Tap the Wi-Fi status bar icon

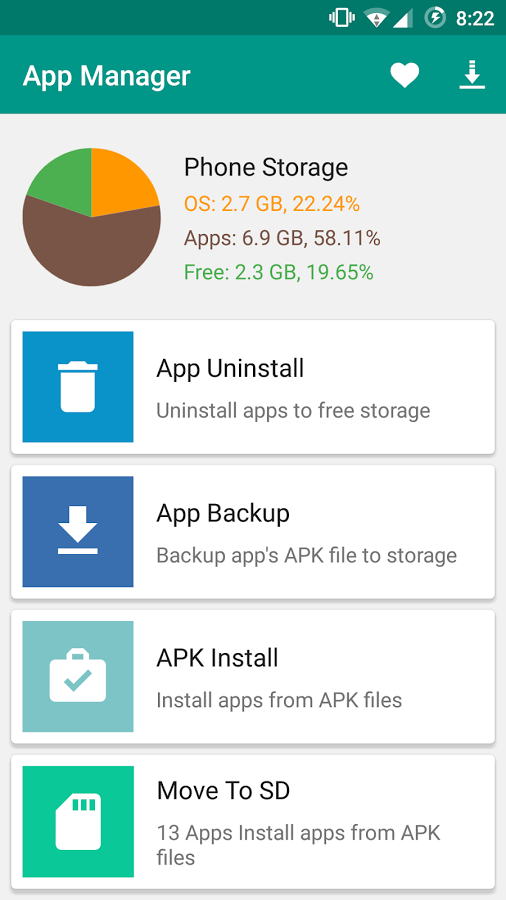(376, 18)
